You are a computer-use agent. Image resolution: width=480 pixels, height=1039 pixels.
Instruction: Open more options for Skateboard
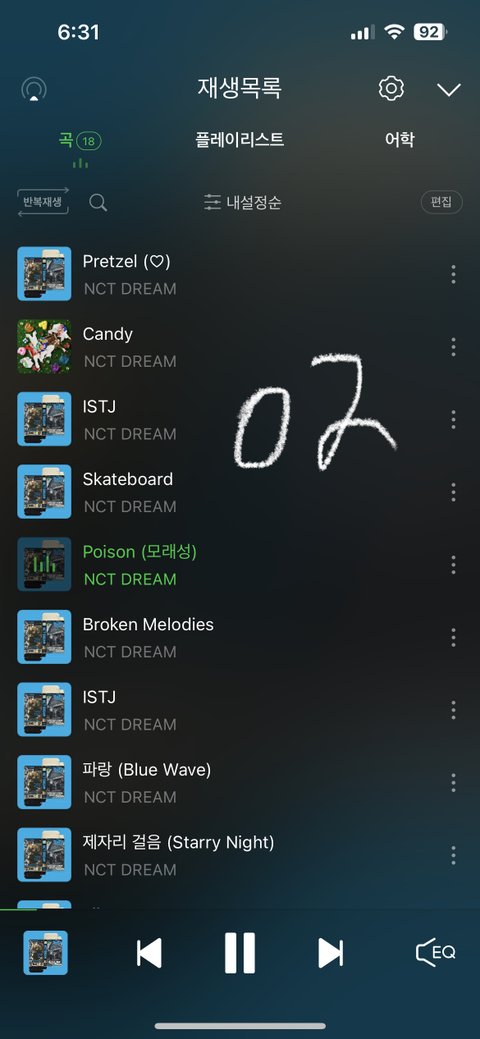[453, 492]
